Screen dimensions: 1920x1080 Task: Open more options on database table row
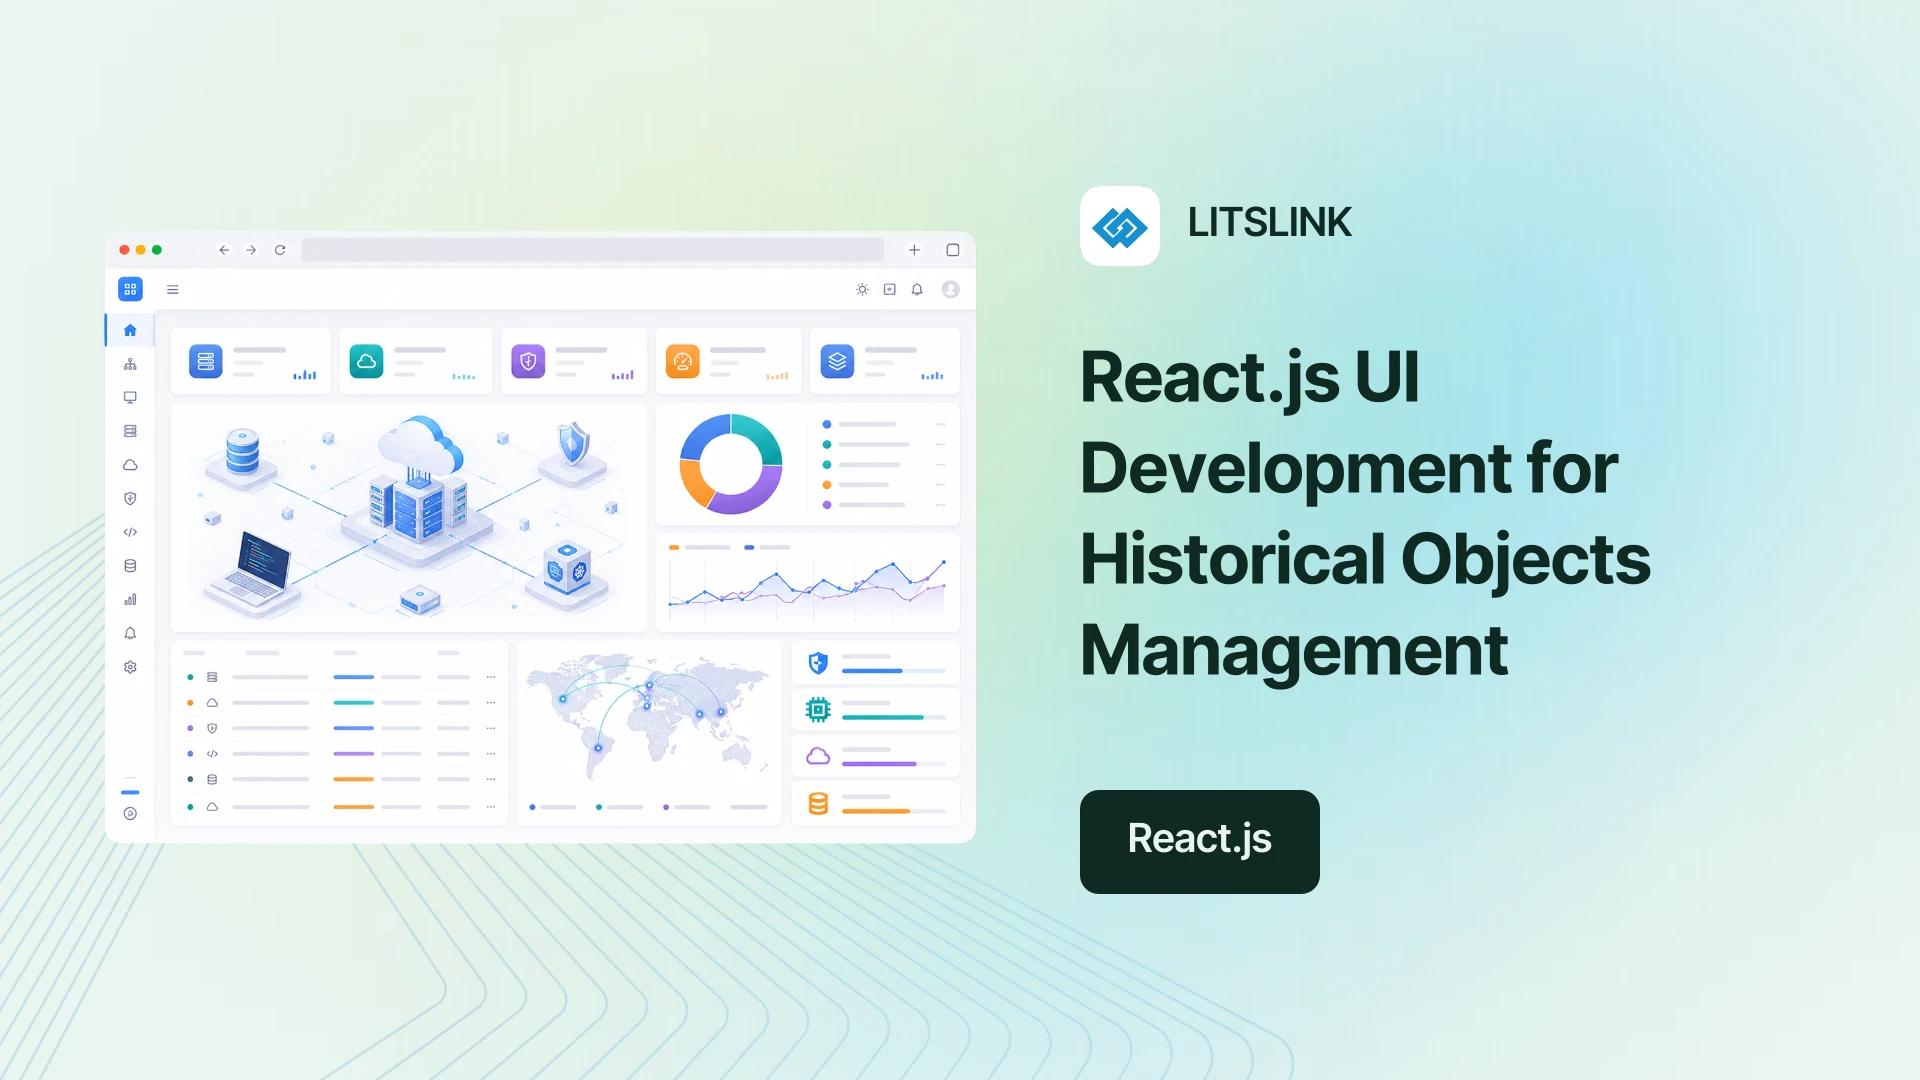pos(491,779)
